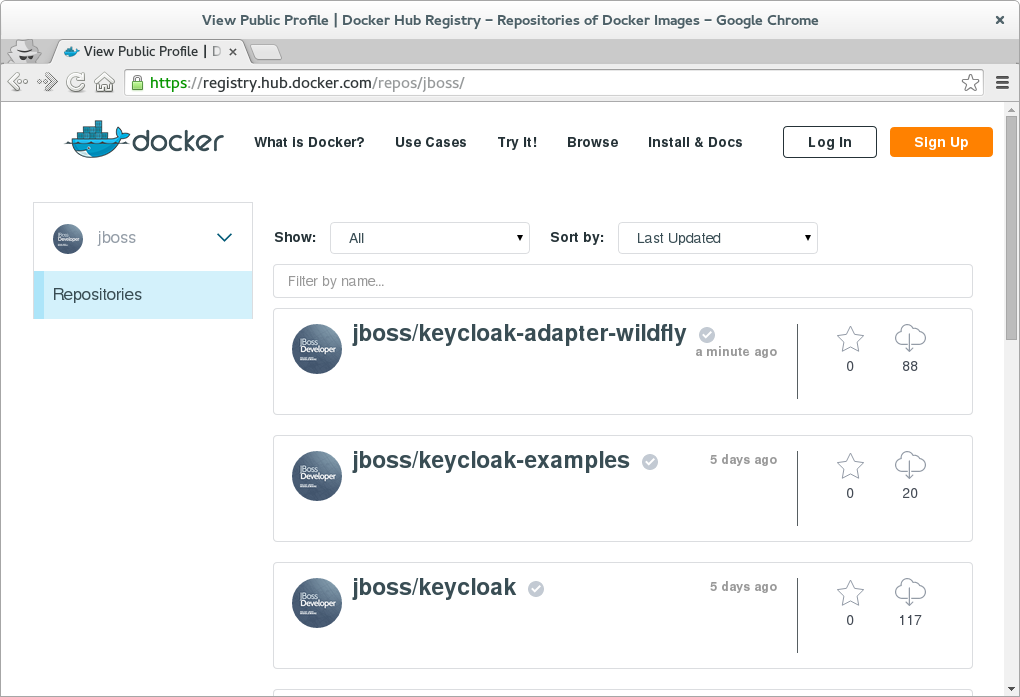Open the Show filter dropdown set to All
The width and height of the screenshot is (1020, 697).
[x=430, y=237]
